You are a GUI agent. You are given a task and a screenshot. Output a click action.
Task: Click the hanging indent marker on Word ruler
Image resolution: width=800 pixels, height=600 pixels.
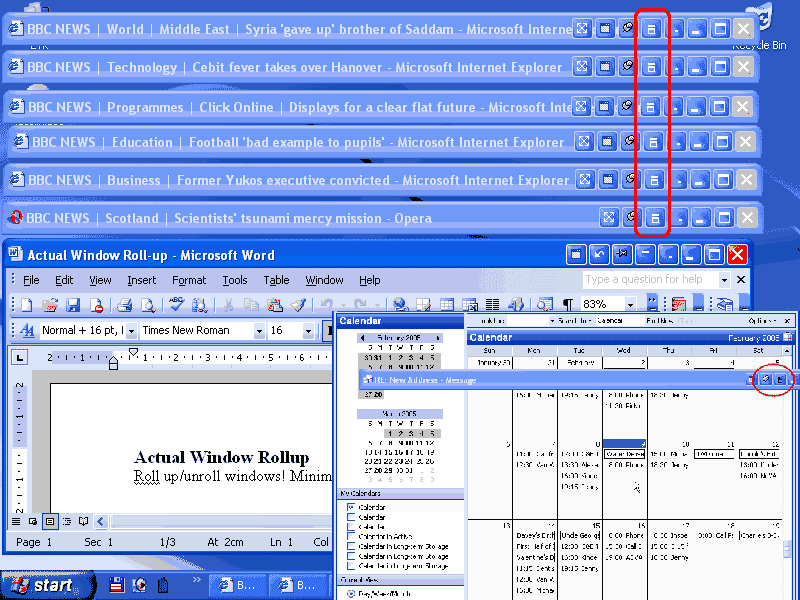coord(113,362)
